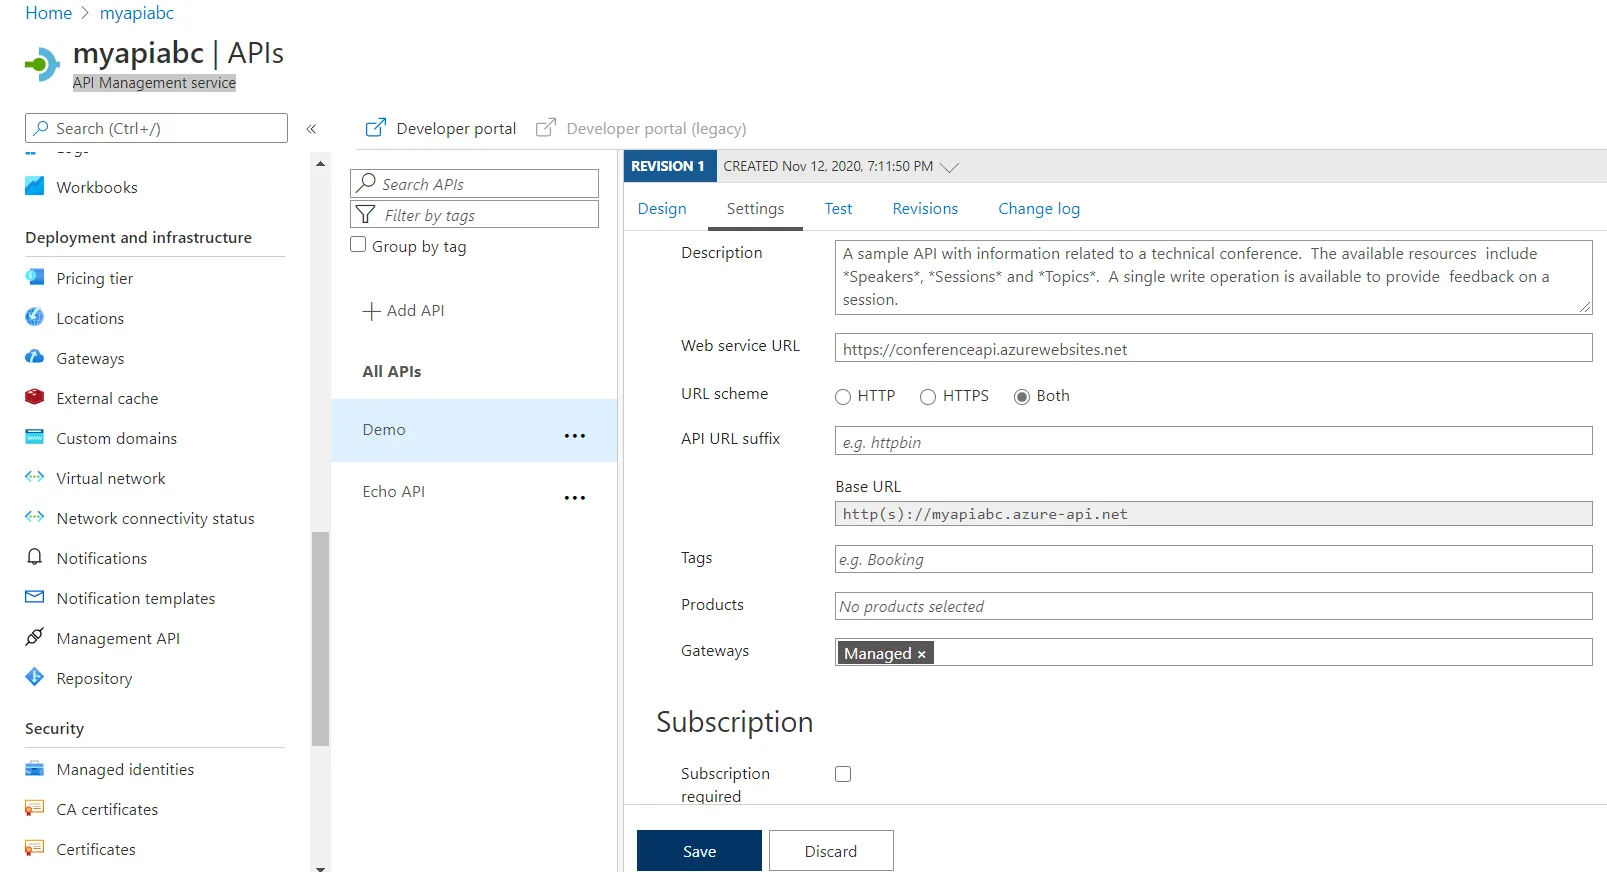
Task: Click the sidebar Search (Ctrl+/) field
Action: click(x=156, y=128)
